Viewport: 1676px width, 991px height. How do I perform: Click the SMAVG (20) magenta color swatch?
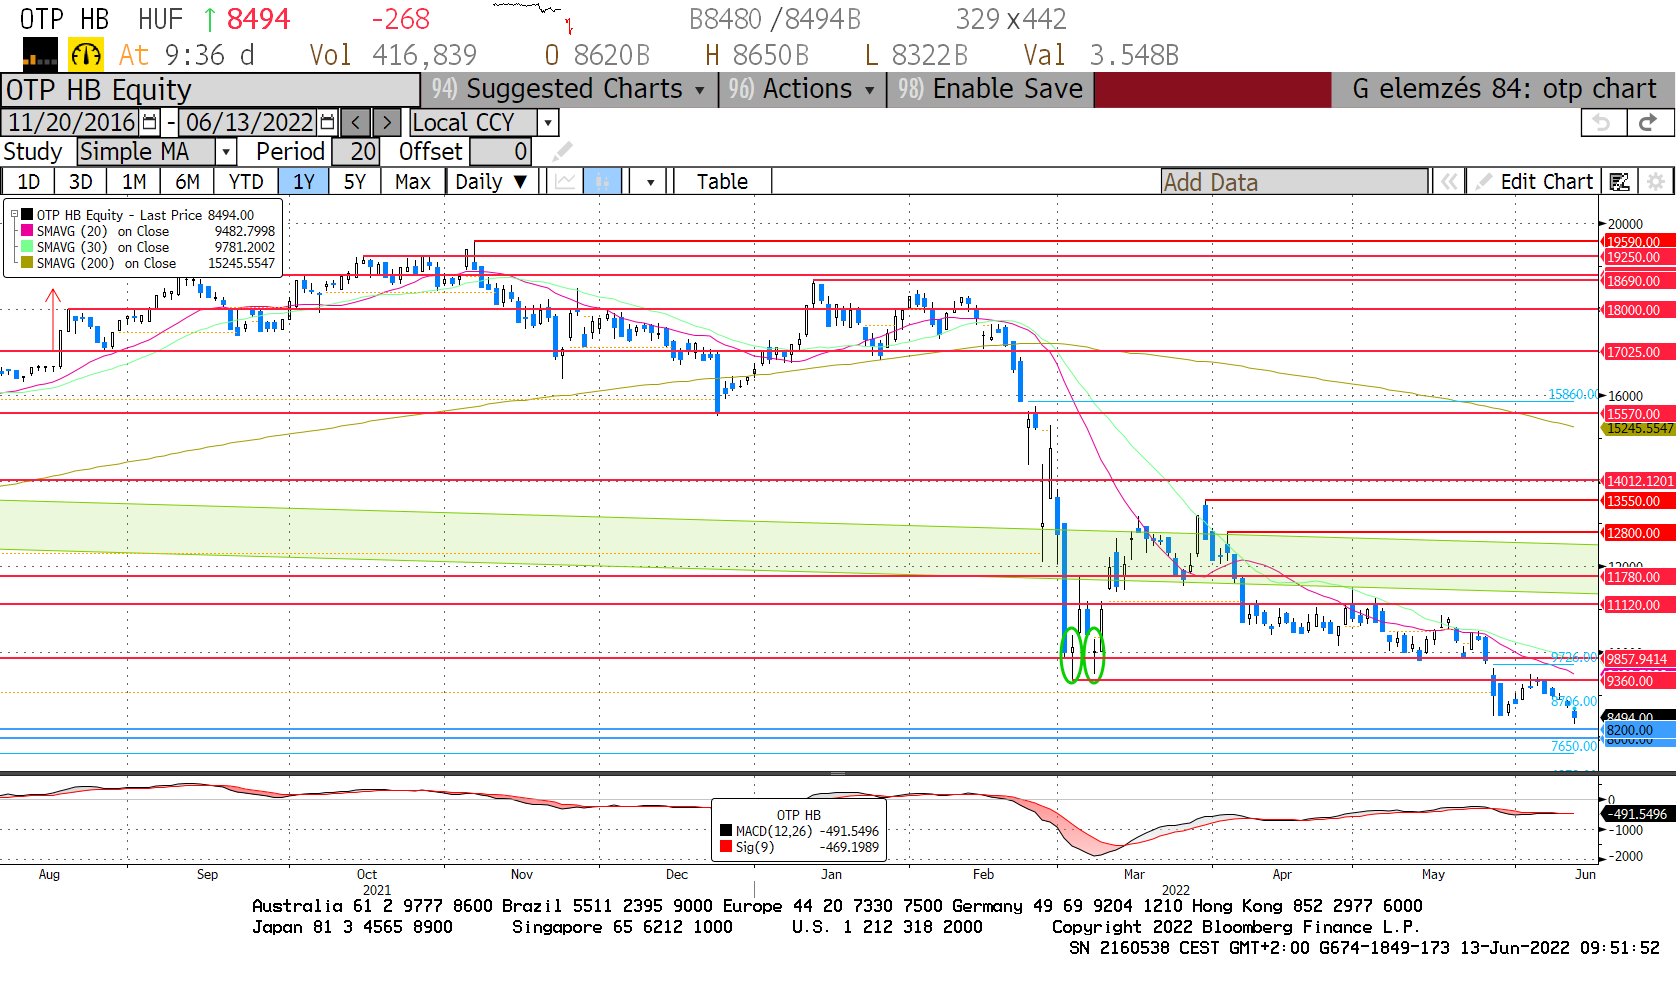coord(27,230)
